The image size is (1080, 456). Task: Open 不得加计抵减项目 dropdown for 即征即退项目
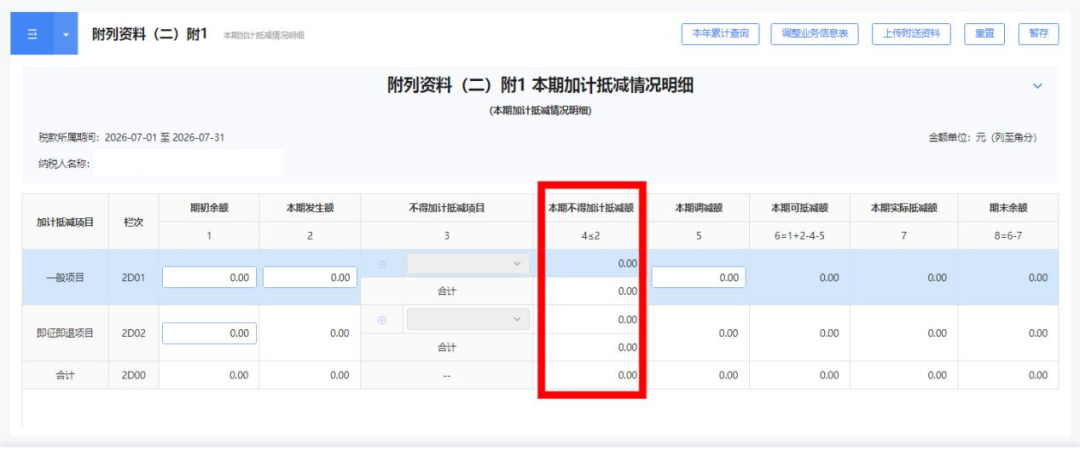(468, 320)
